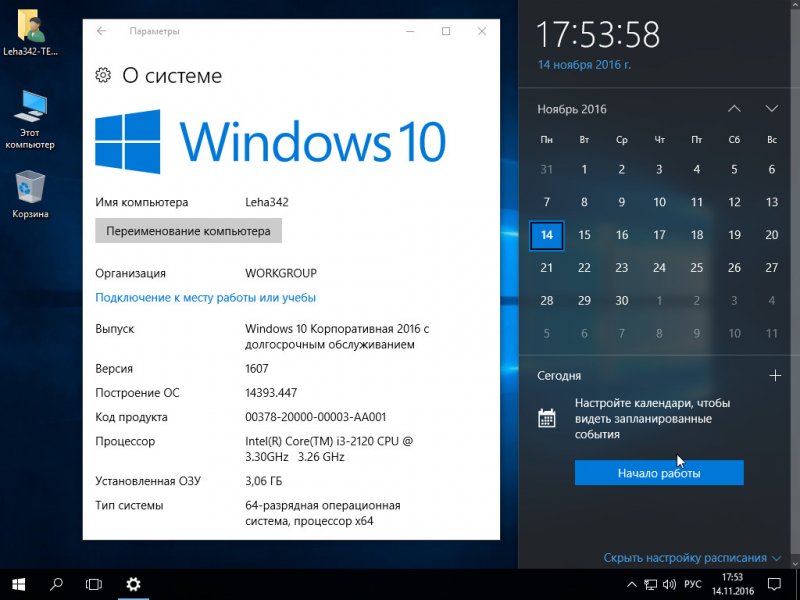The height and width of the screenshot is (600, 800).
Task: Click the Сегодня heading
Action: pyautogui.click(x=559, y=376)
